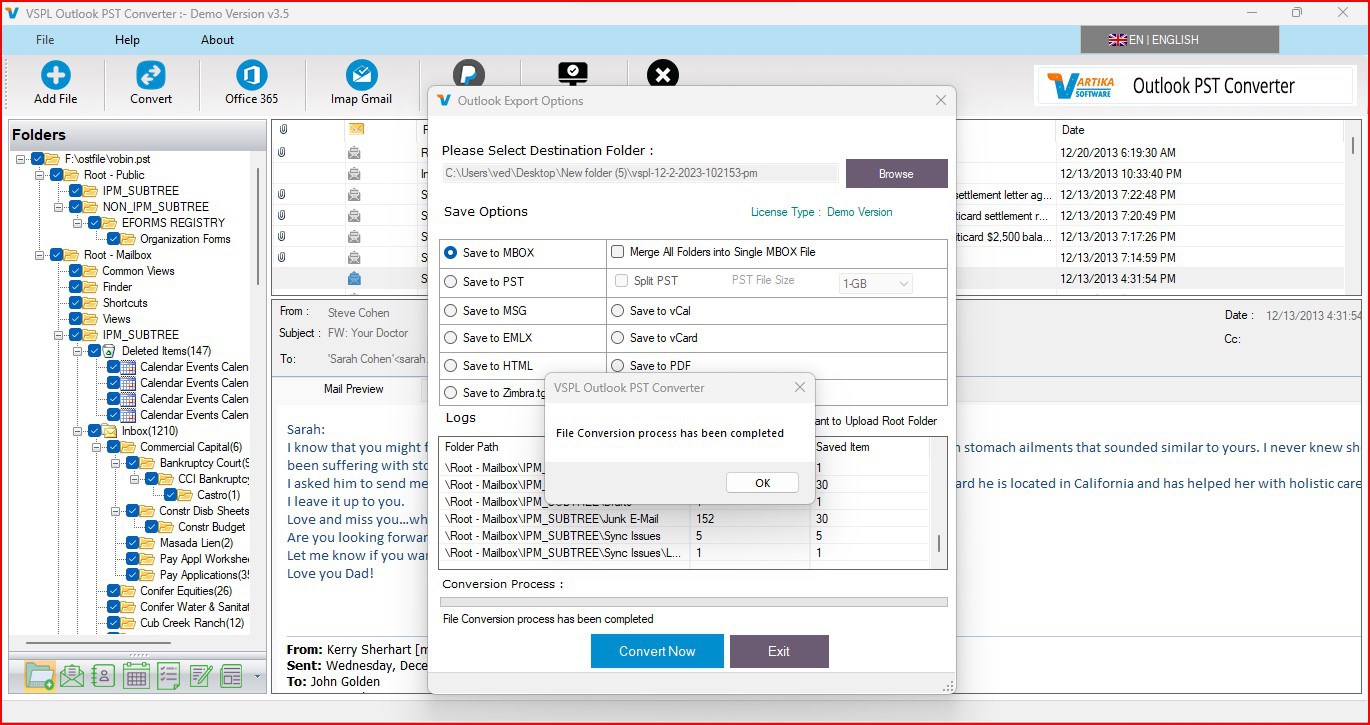Select the mail envelope icon in bottom bar
The image size is (1370, 725).
pyautogui.click(x=71, y=676)
